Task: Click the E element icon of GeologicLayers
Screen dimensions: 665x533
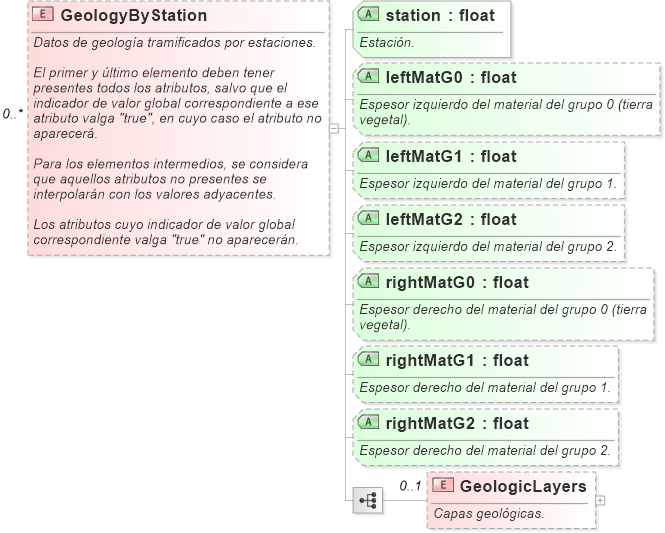Action: pos(443,485)
